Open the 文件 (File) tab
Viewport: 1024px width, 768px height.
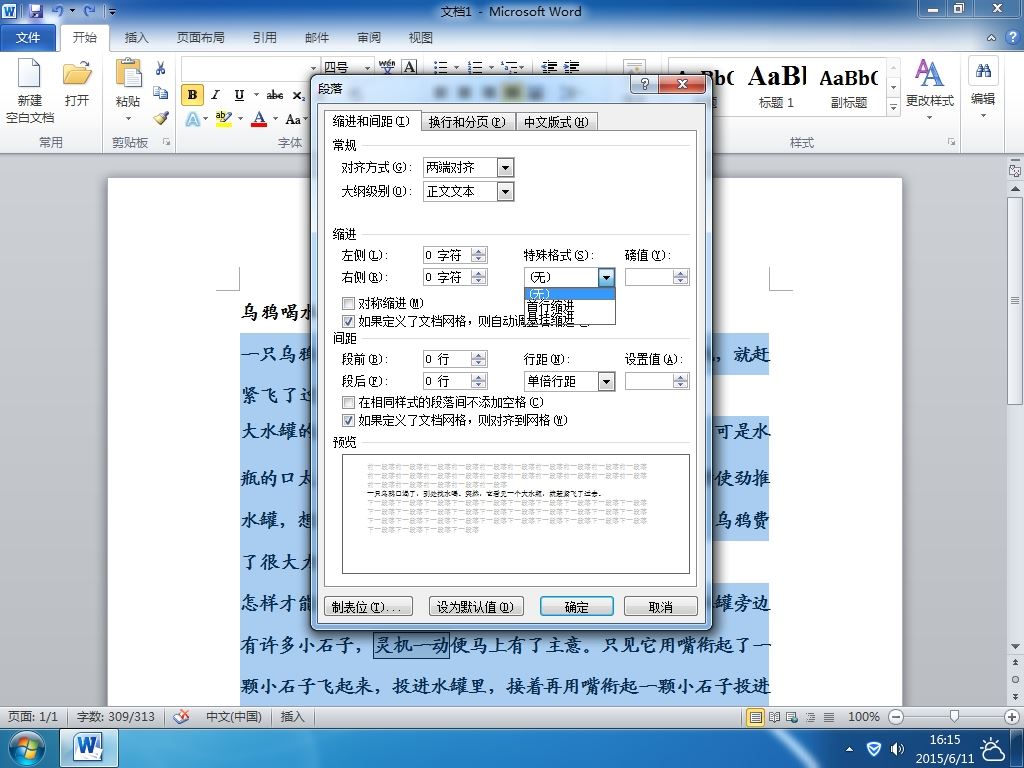(x=27, y=37)
